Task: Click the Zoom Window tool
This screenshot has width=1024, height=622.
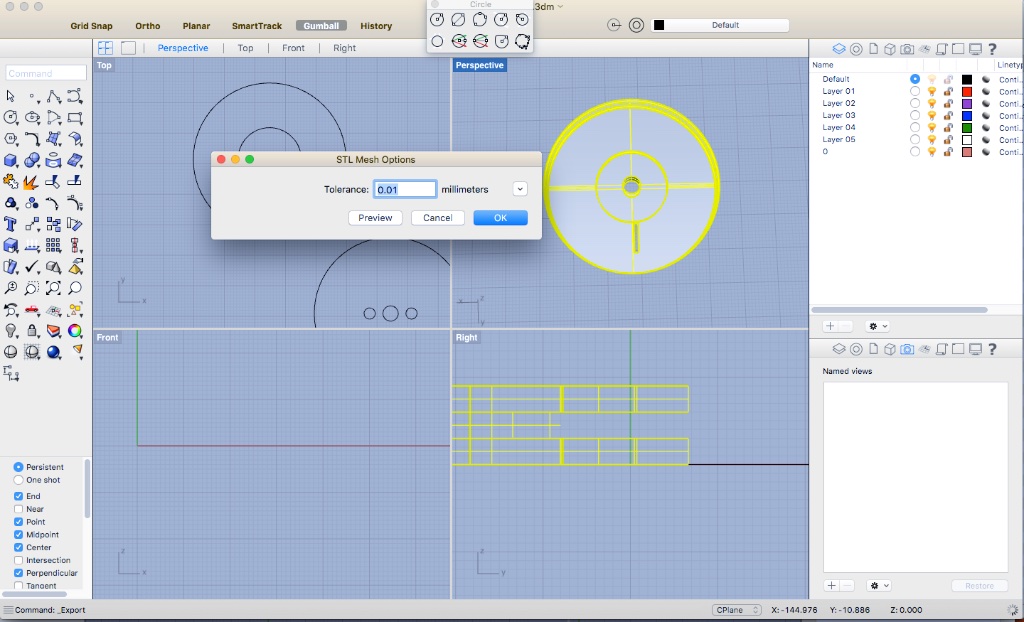Action: coord(32,287)
